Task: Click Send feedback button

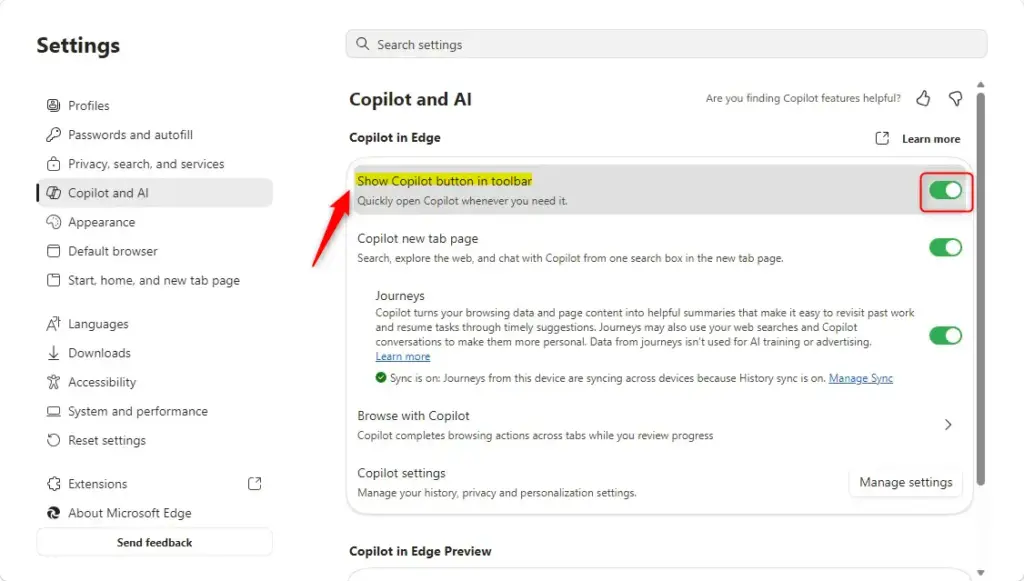Action: click(x=155, y=542)
